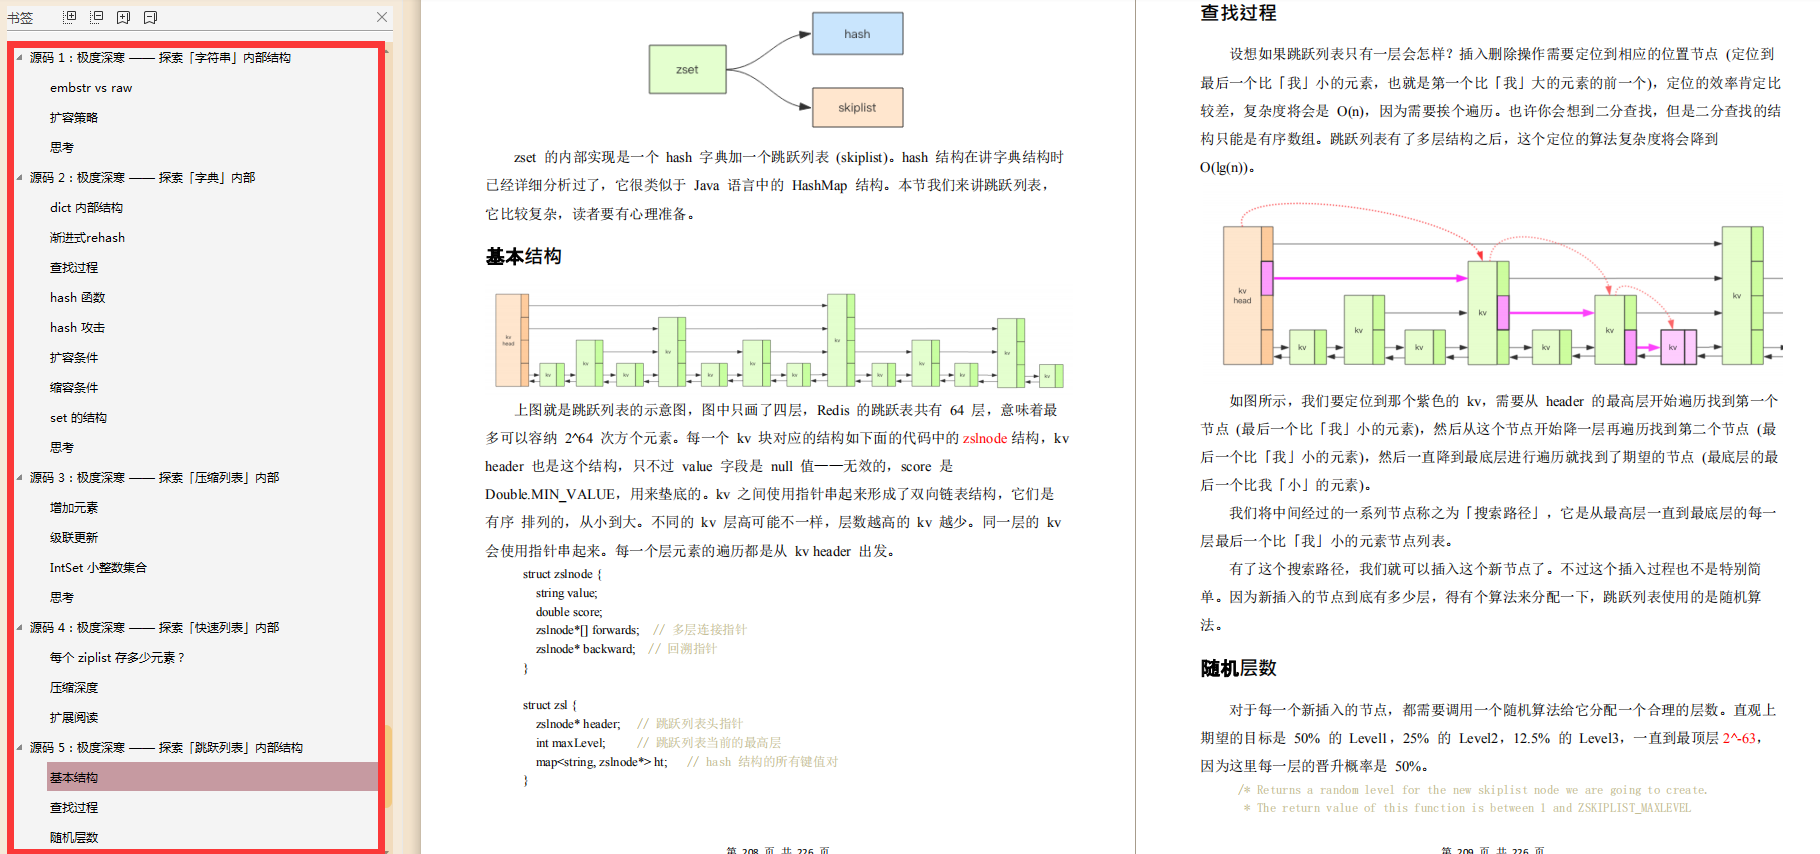Go to the 缩容条件 bookmark
This screenshot has height=854, width=1820.
74,388
